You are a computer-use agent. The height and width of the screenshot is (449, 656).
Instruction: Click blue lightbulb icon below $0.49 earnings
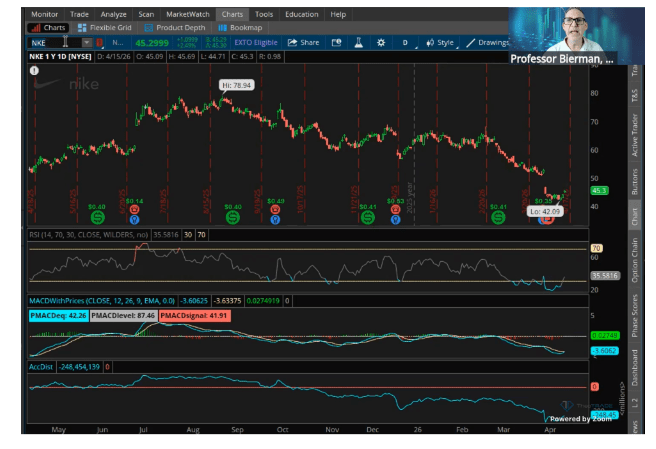[275, 219]
